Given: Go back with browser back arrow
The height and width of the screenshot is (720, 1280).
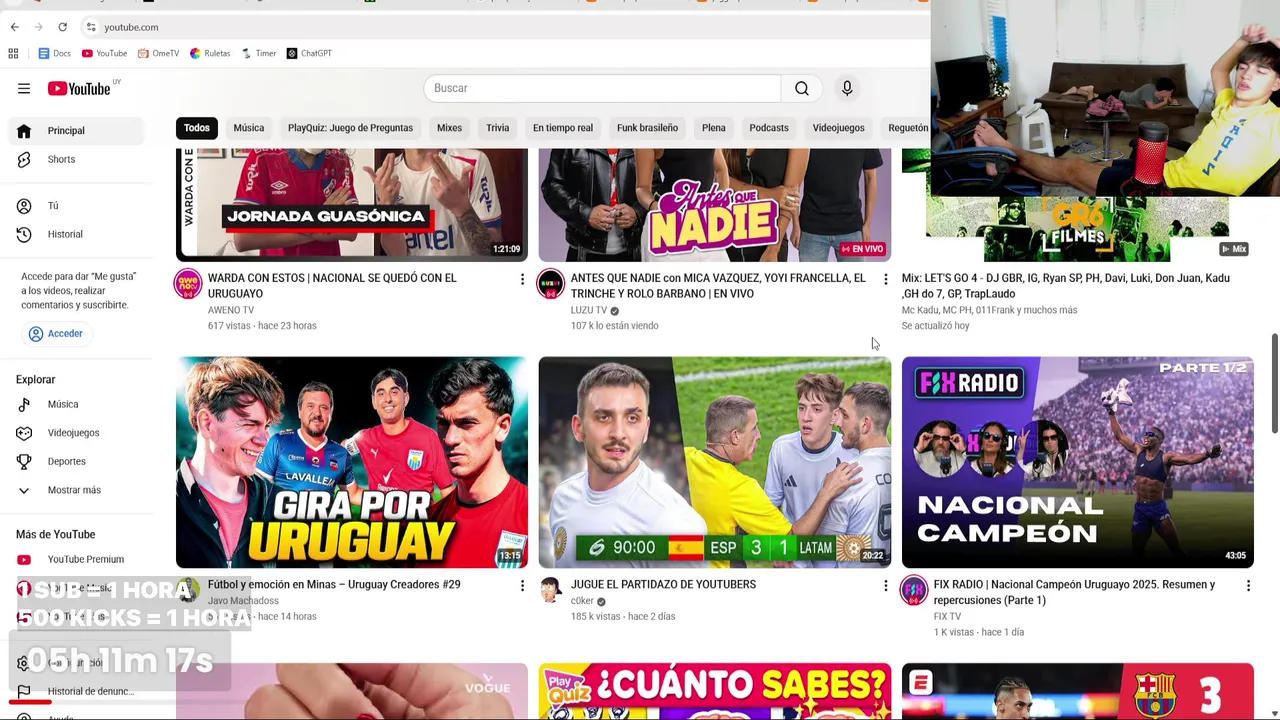Looking at the screenshot, I should coord(14,27).
